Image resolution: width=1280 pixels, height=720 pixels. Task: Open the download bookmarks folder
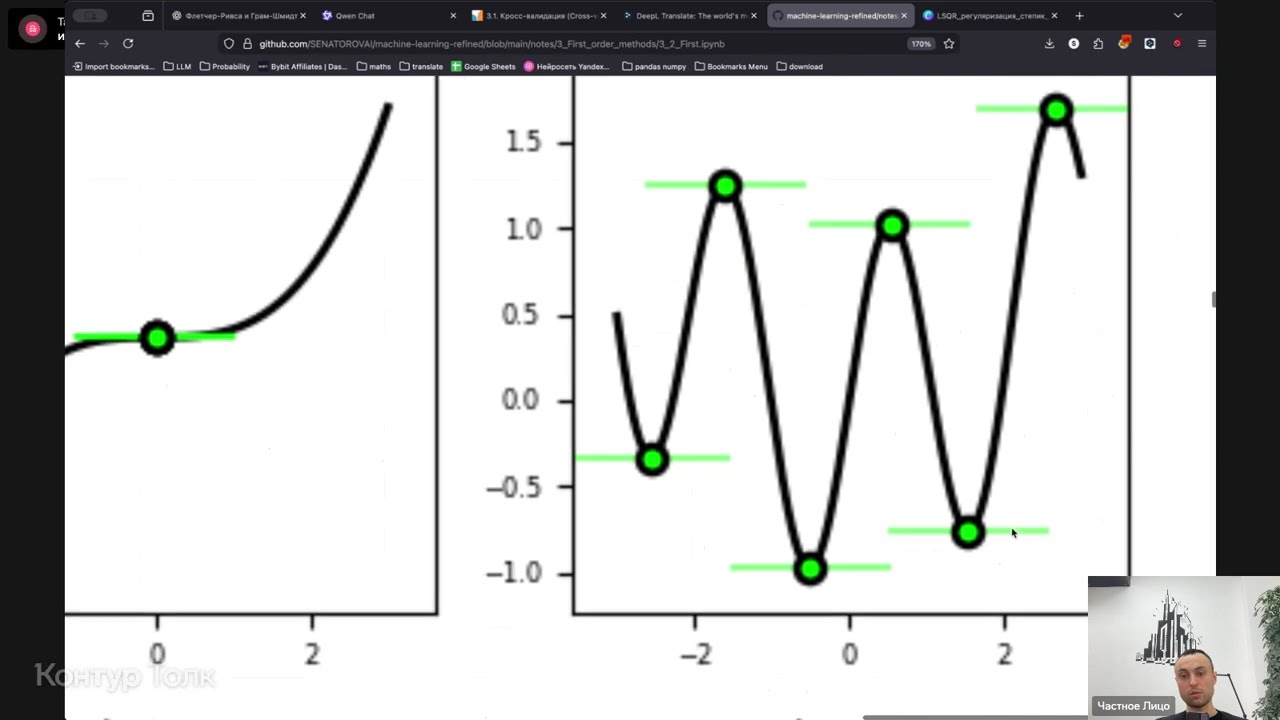(800, 66)
